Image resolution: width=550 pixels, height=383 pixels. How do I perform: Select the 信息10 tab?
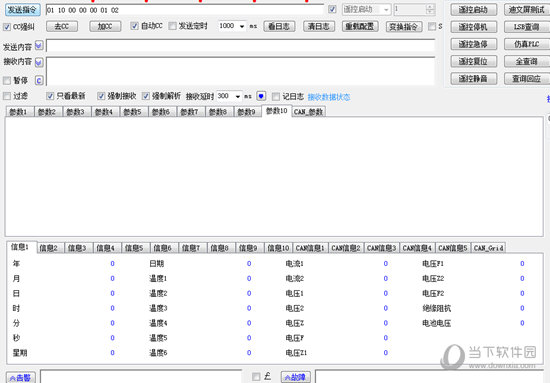[x=278, y=248]
